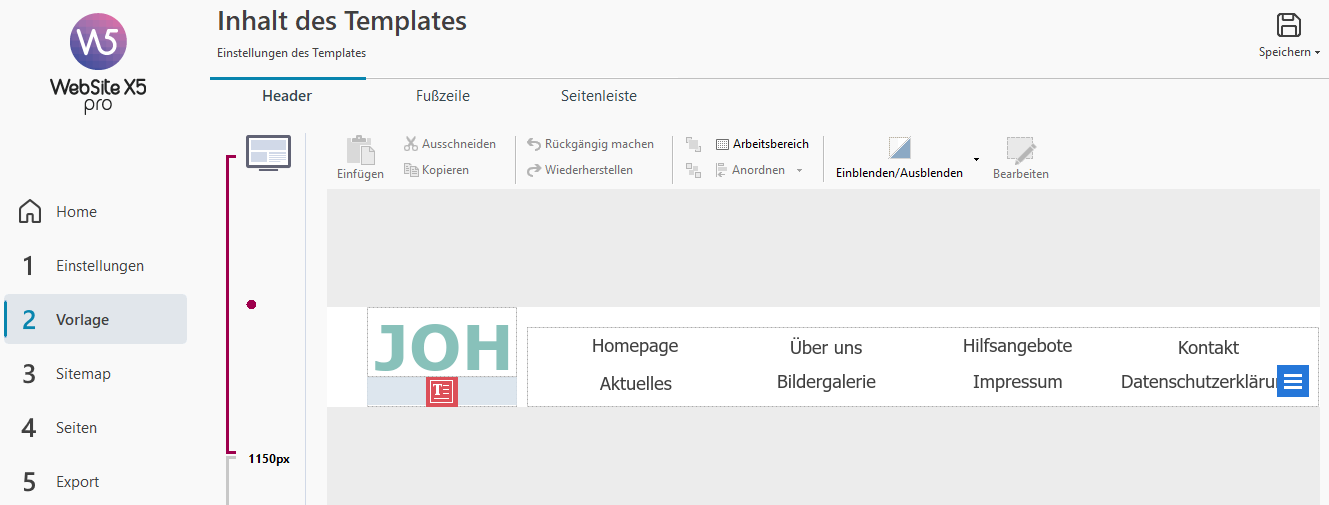Select the JOH logo image object

pyautogui.click(x=442, y=345)
